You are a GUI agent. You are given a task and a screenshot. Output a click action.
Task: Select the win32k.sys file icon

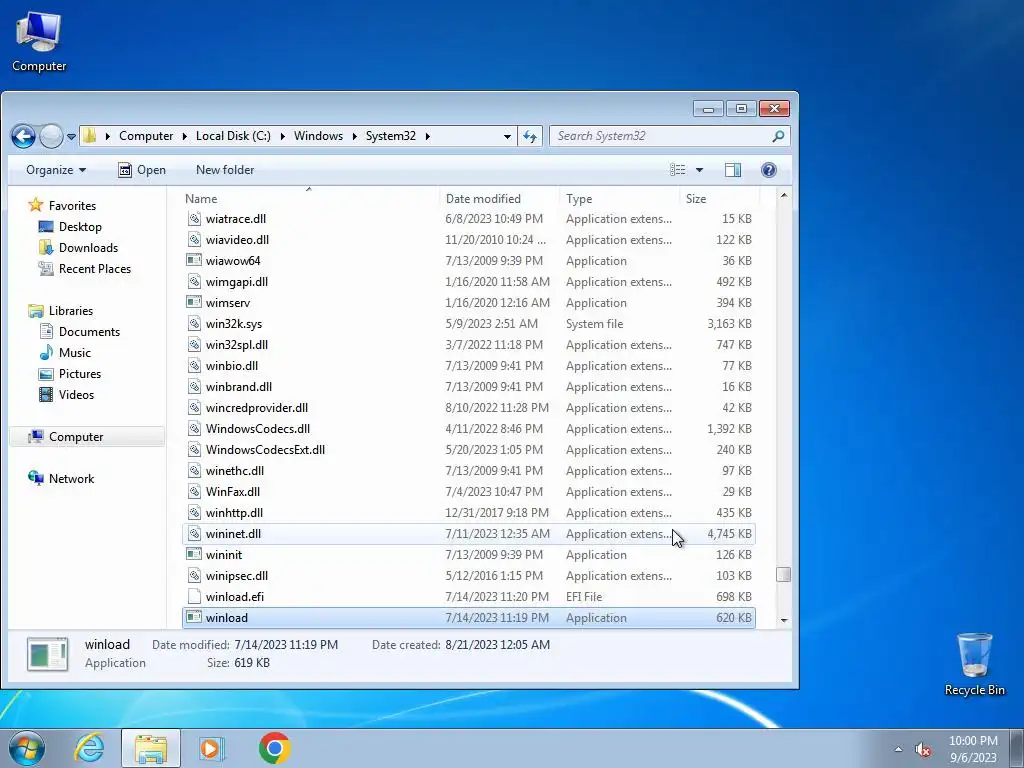194,323
